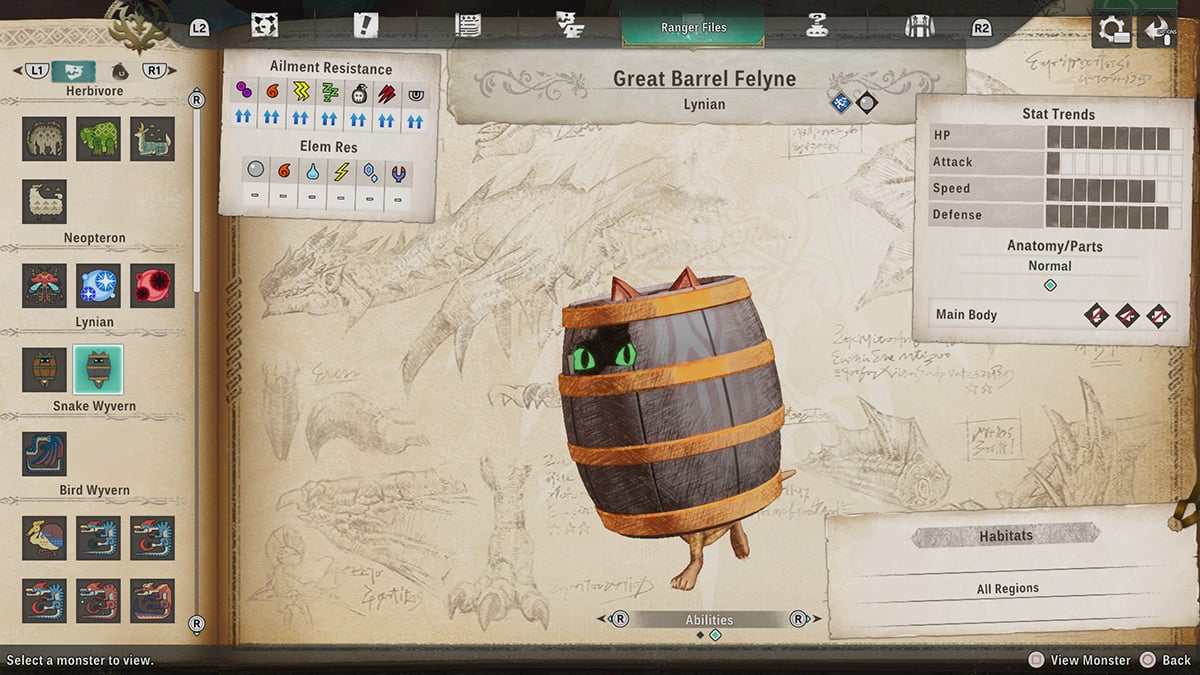Select the green Herbivore monster icon
The height and width of the screenshot is (675, 1200).
click(x=98, y=139)
